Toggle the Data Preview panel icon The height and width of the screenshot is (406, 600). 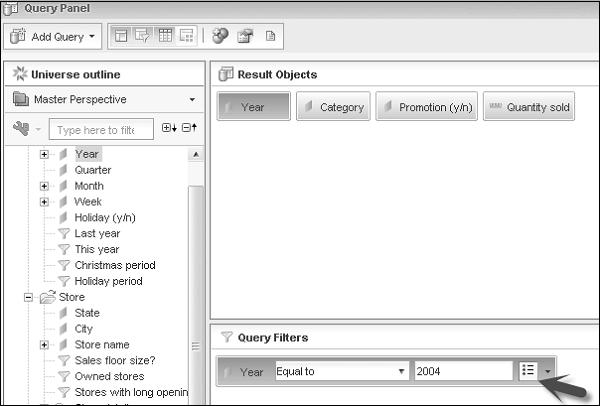point(165,36)
